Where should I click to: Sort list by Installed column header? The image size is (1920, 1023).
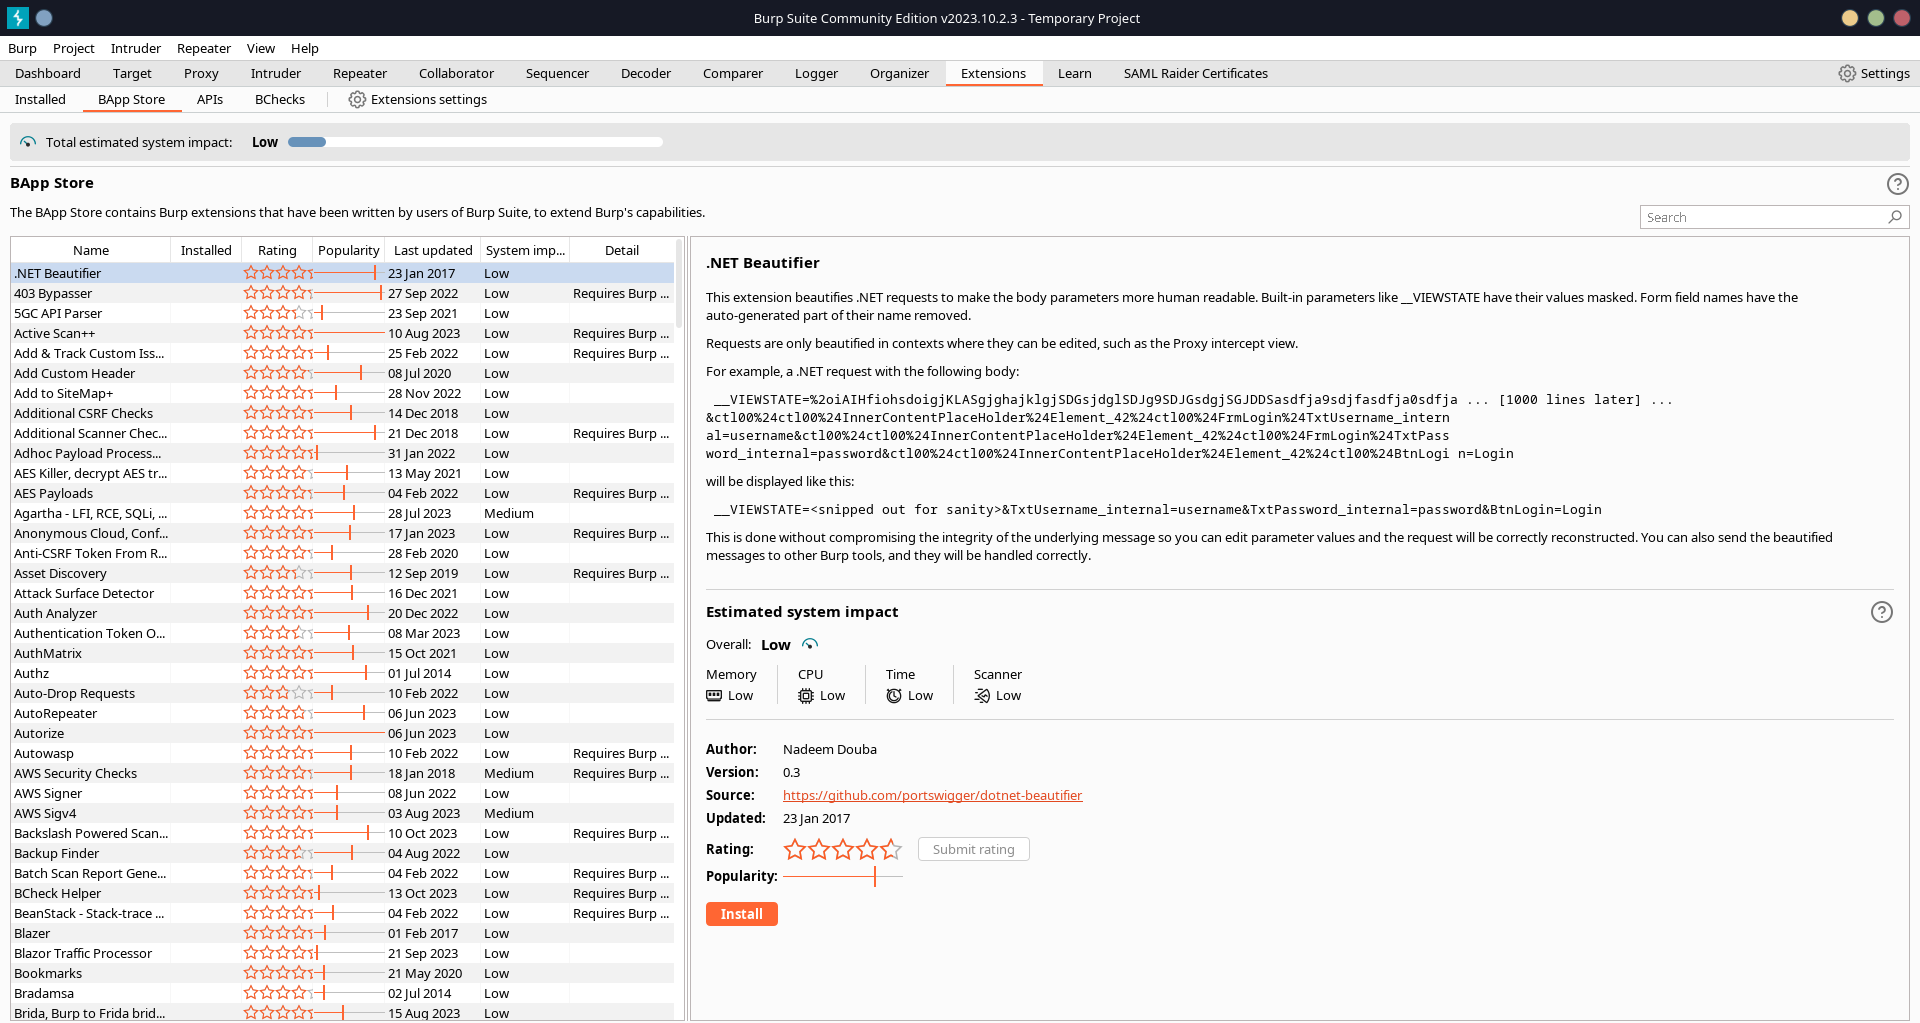click(x=206, y=250)
